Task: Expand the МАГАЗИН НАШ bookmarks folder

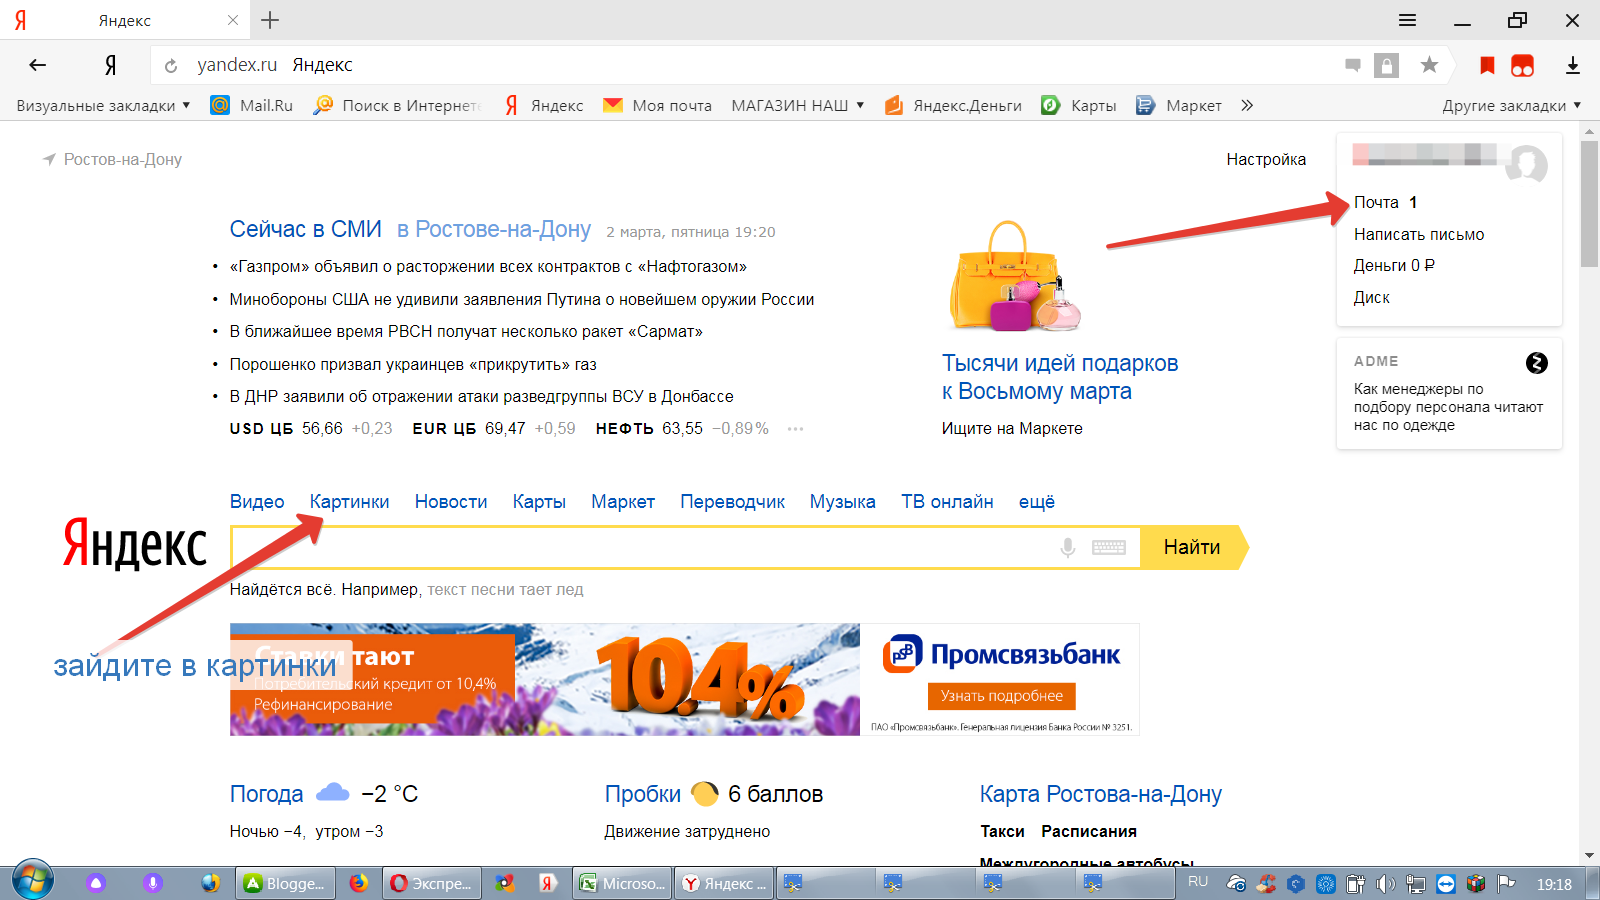Action: (x=798, y=105)
